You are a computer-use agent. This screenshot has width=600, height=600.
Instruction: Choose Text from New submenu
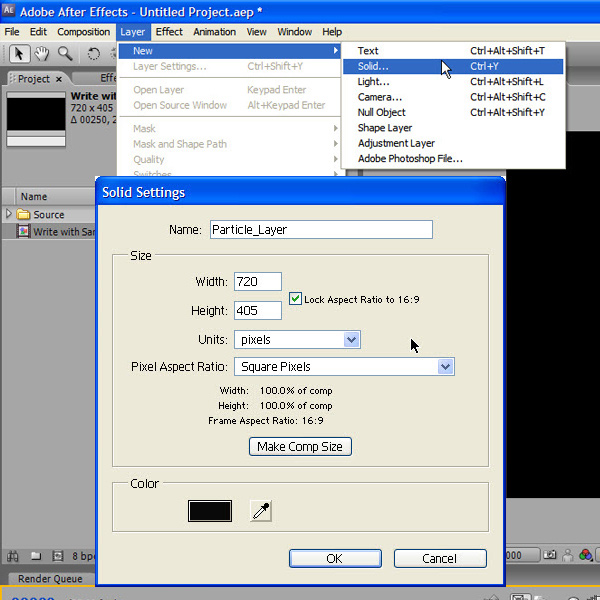453,51
